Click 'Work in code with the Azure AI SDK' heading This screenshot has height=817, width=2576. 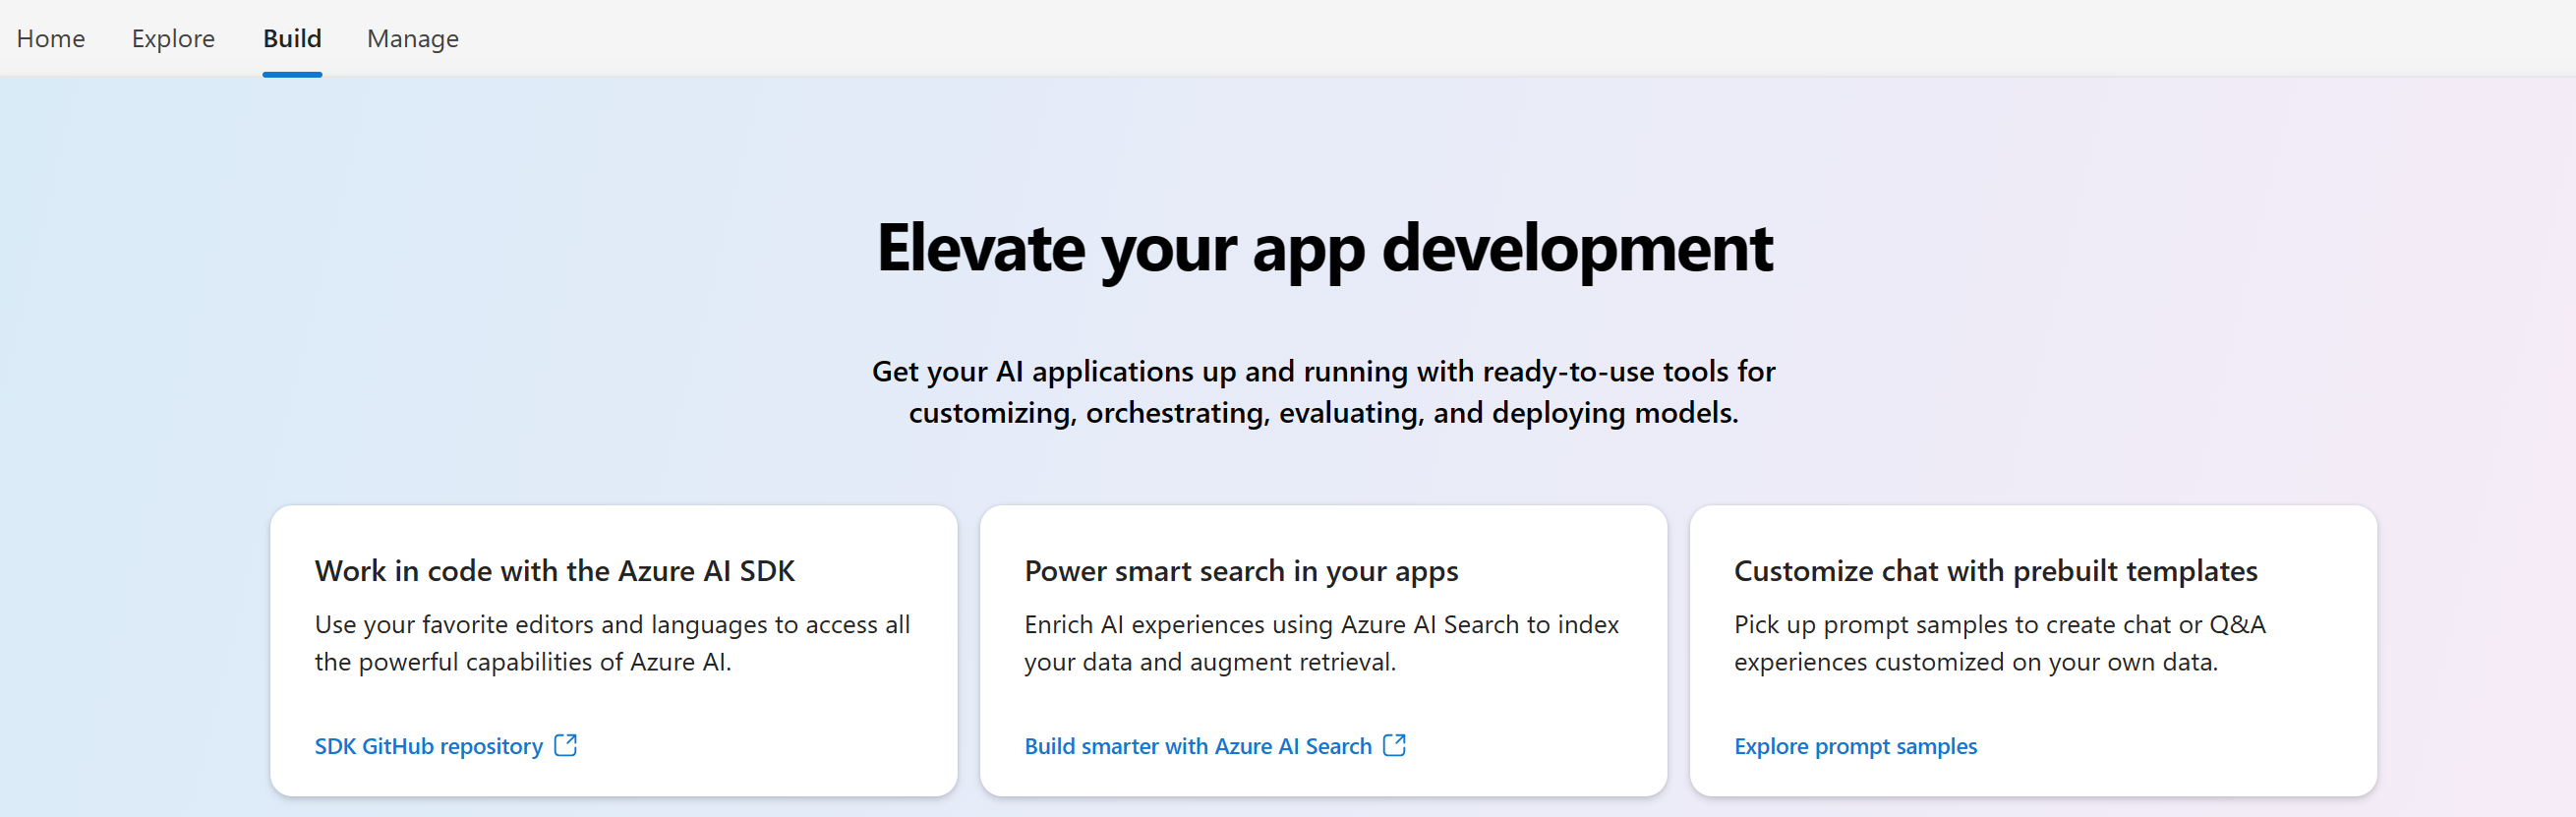pyautogui.click(x=555, y=570)
